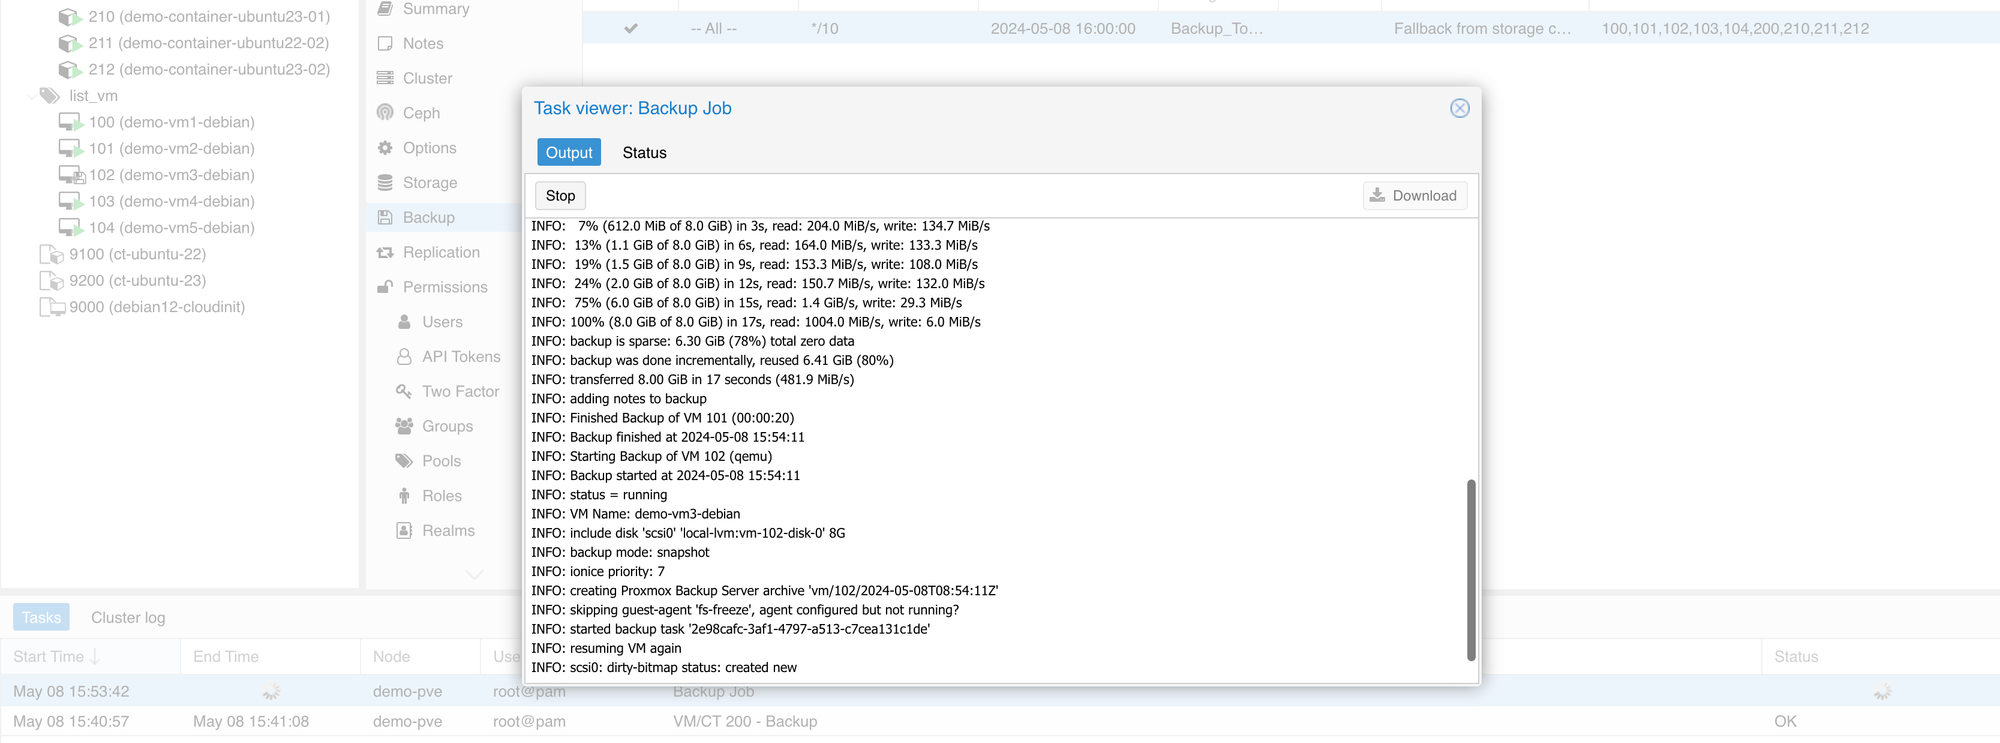Select container 211 icon in tree
Image resolution: width=2000 pixels, height=743 pixels.
click(x=70, y=43)
